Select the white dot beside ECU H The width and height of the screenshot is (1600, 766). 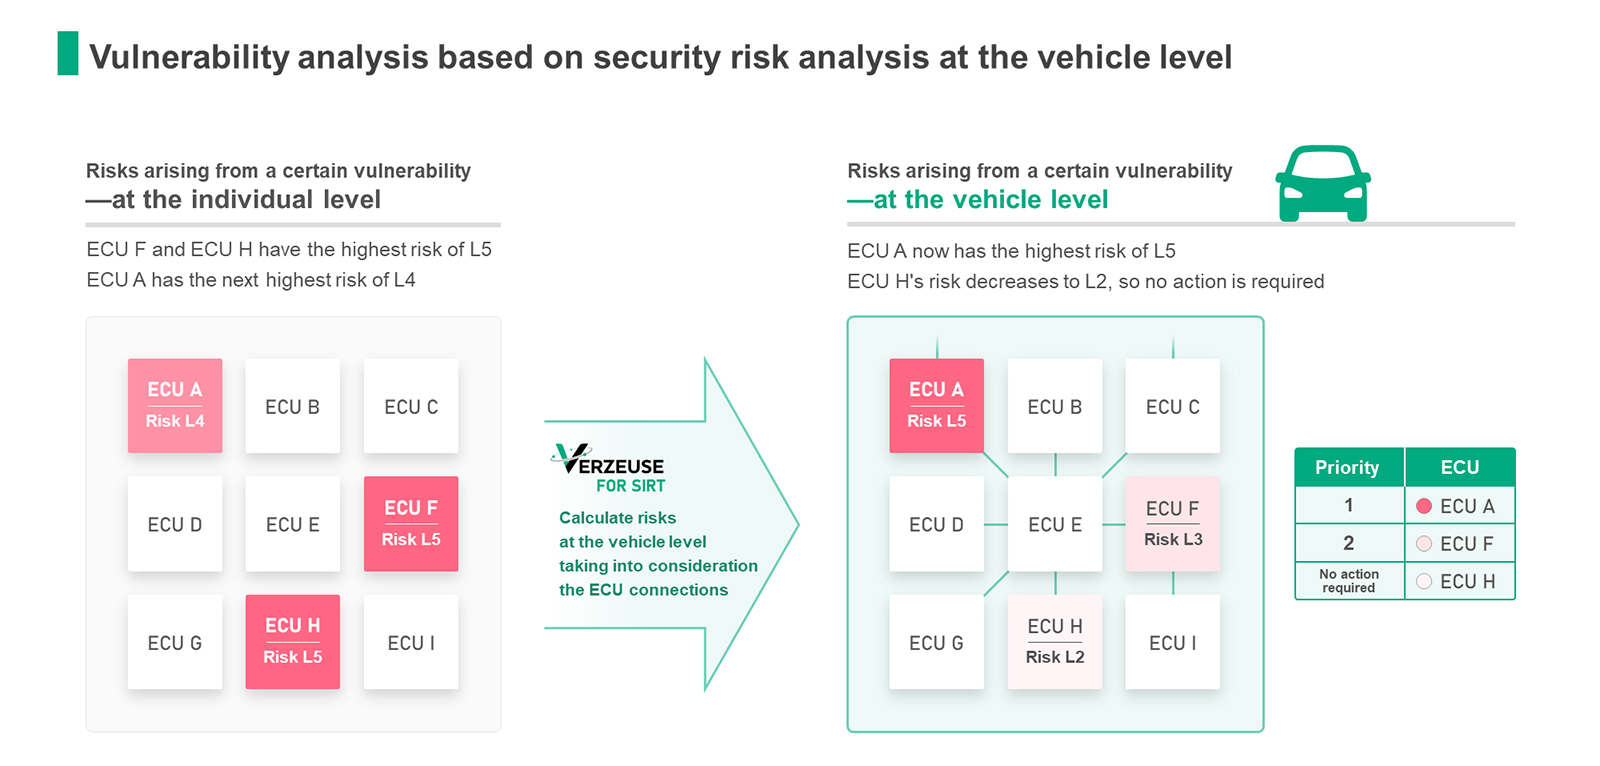point(1424,581)
